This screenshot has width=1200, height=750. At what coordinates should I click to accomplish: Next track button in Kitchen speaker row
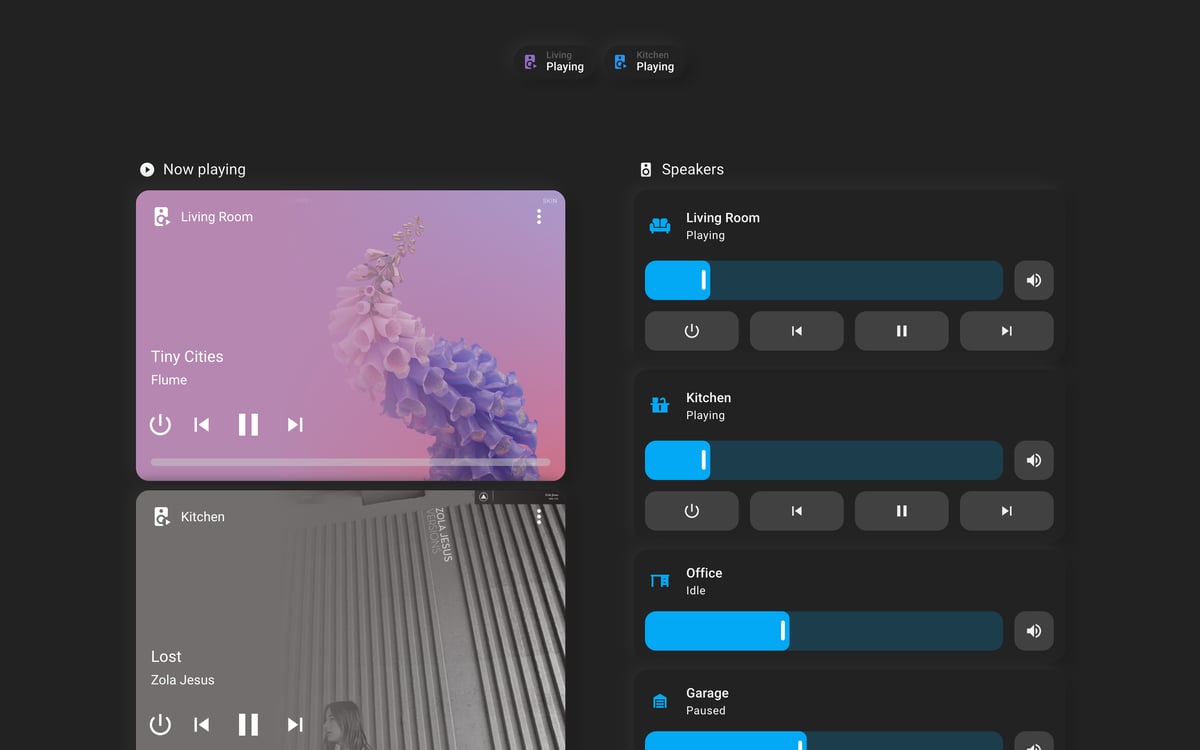1007,511
